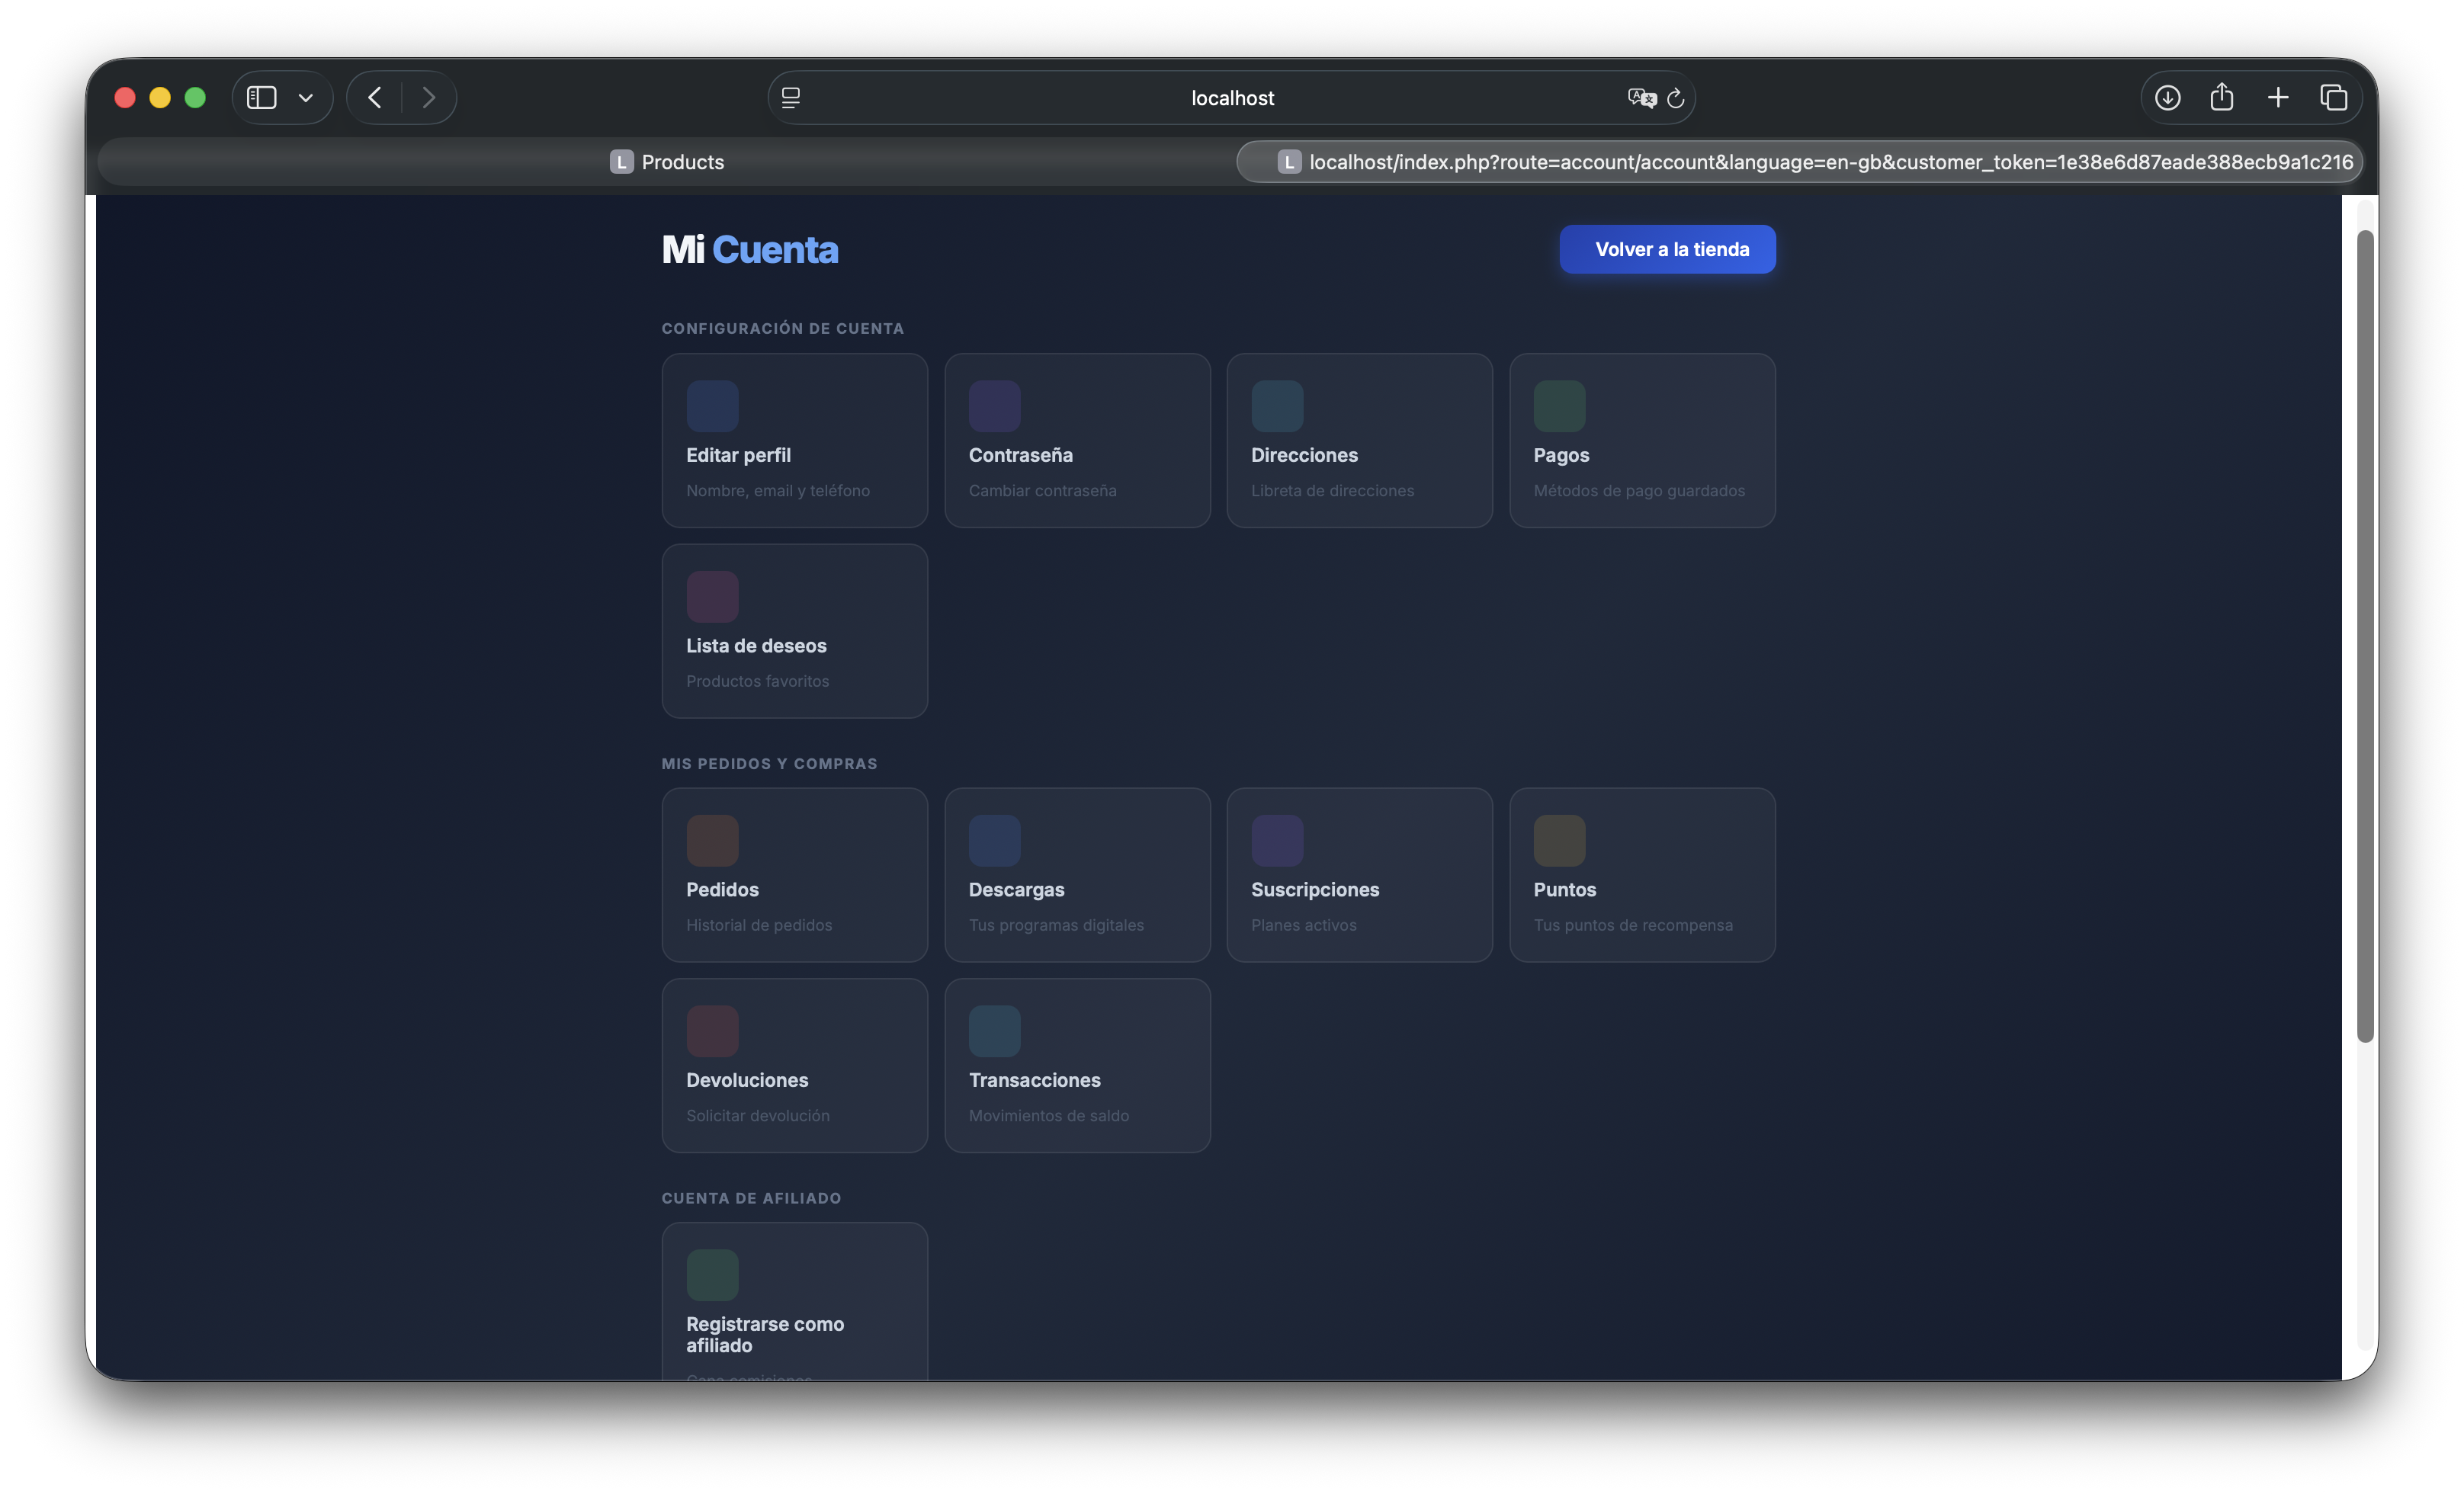
Task: Show the tab overview icon
Action: tap(2333, 97)
